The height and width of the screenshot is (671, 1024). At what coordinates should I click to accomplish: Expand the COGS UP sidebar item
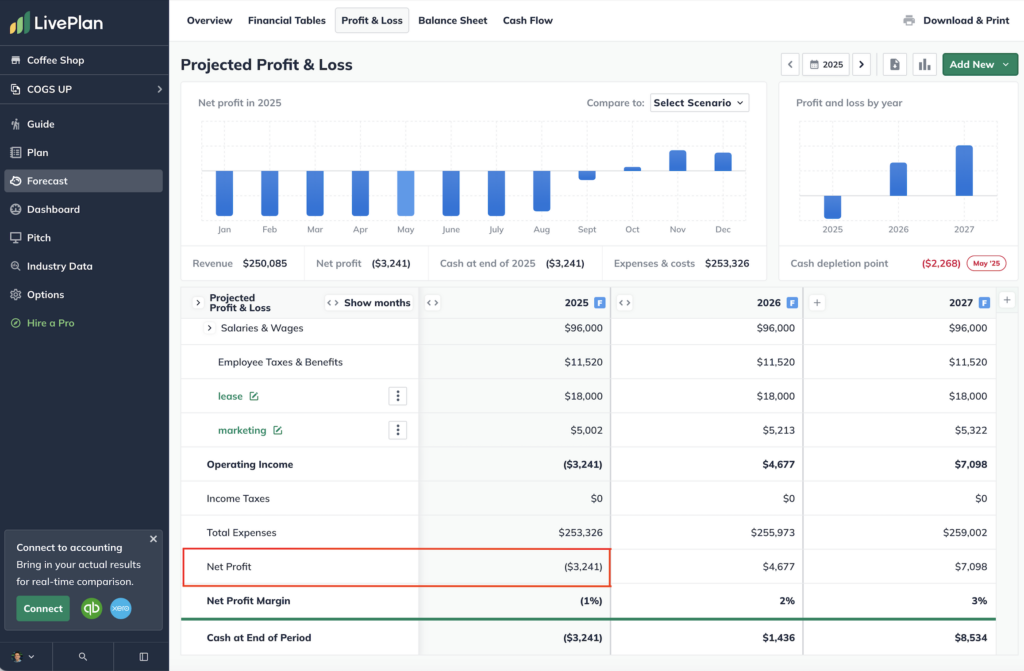point(160,88)
